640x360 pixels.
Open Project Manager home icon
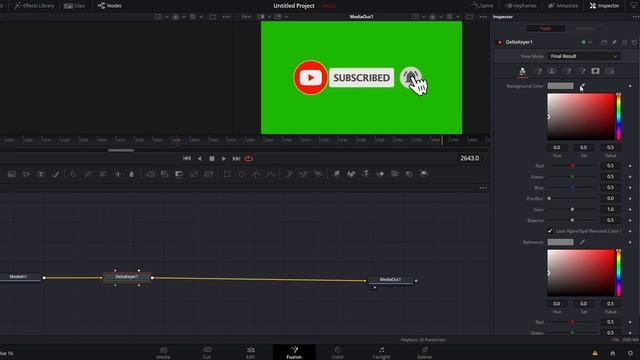[x=613, y=353]
